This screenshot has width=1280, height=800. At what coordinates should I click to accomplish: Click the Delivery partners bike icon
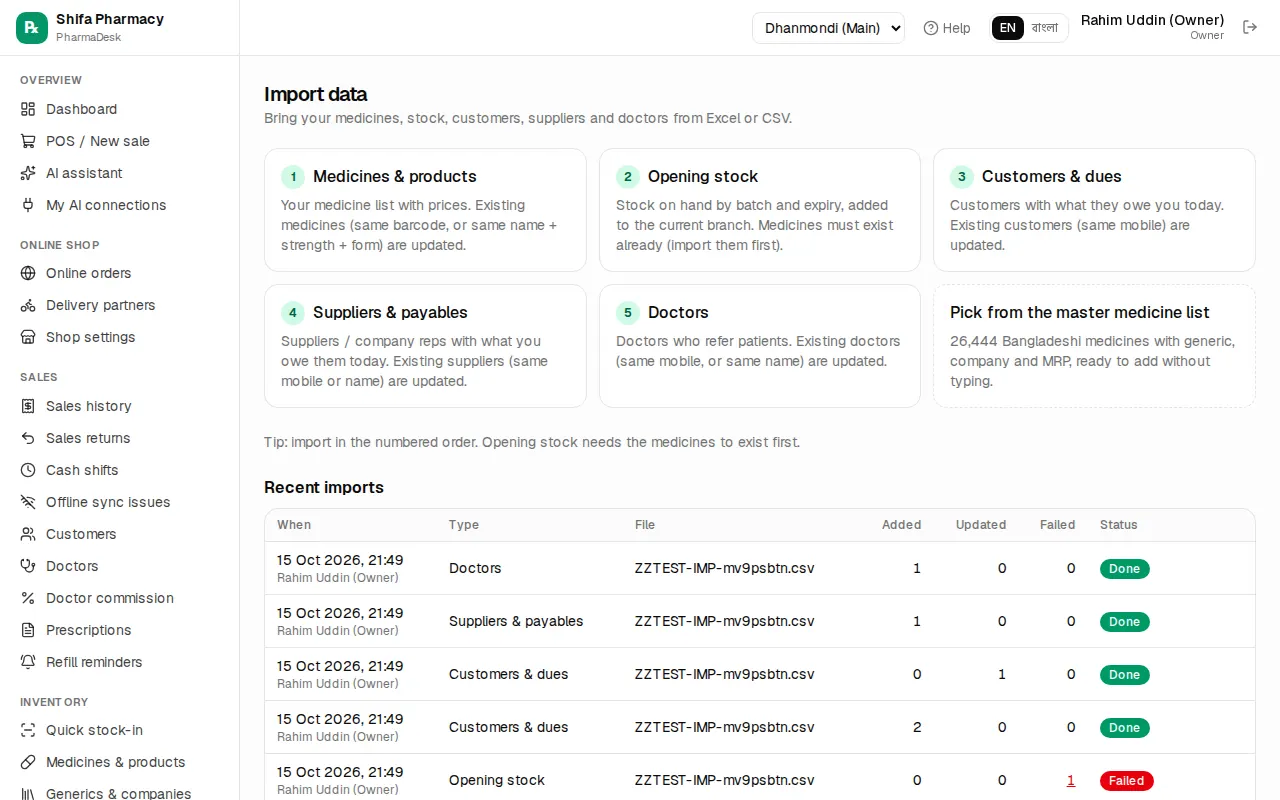pos(28,305)
